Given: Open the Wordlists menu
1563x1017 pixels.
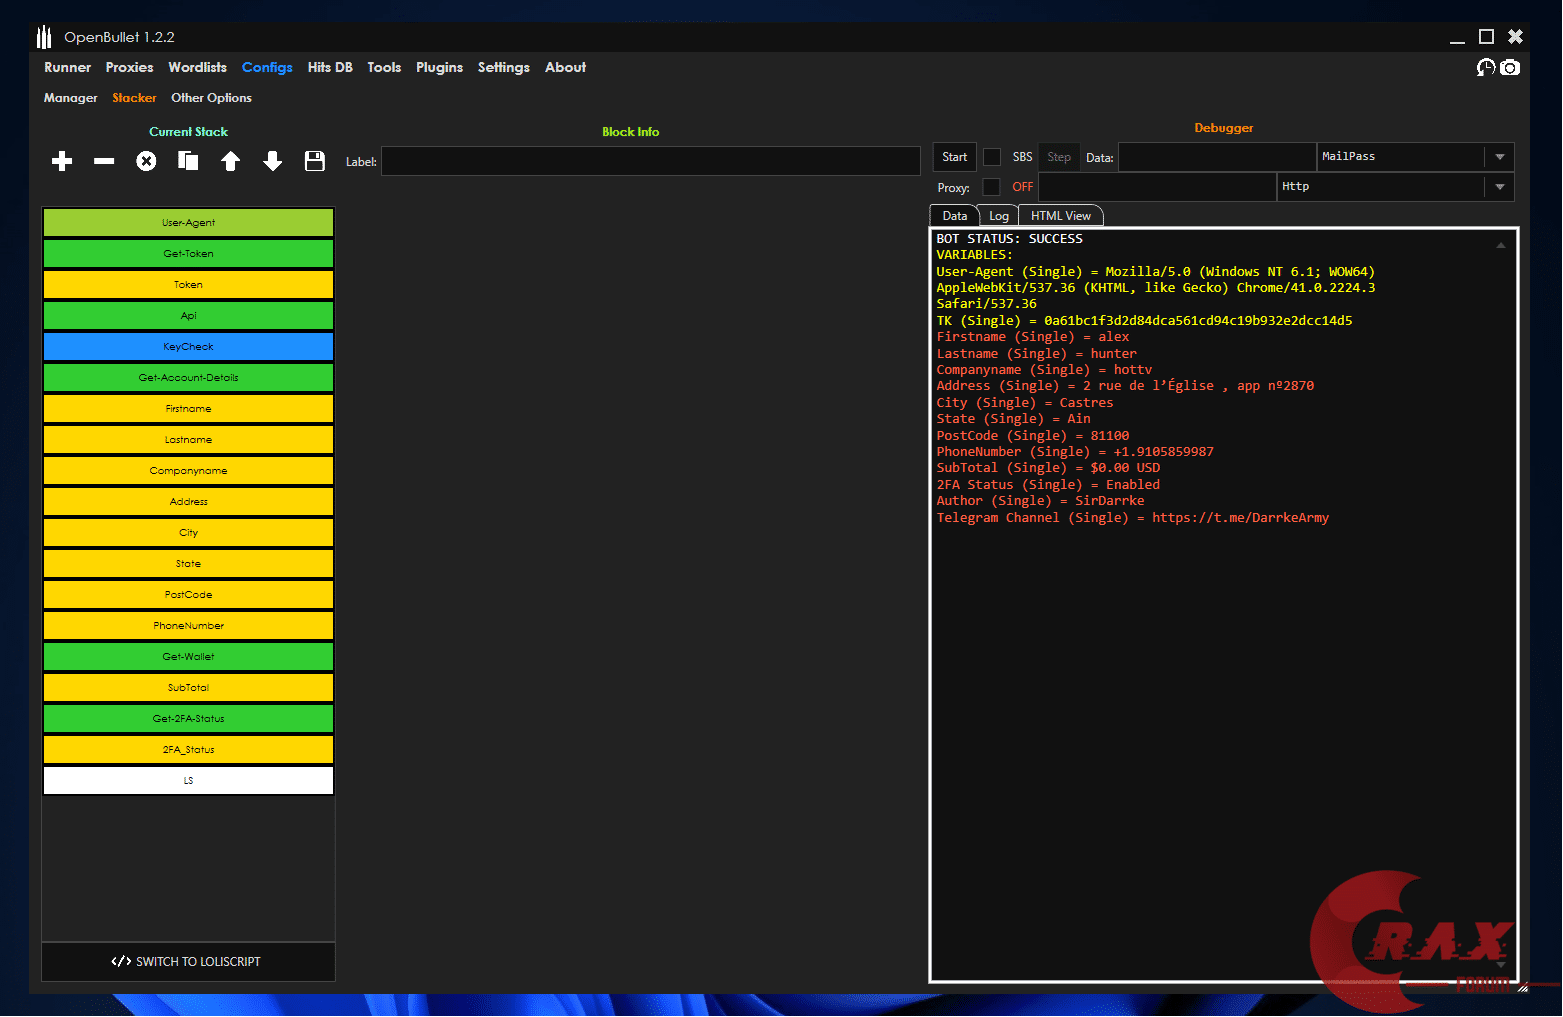Looking at the screenshot, I should (x=197, y=67).
